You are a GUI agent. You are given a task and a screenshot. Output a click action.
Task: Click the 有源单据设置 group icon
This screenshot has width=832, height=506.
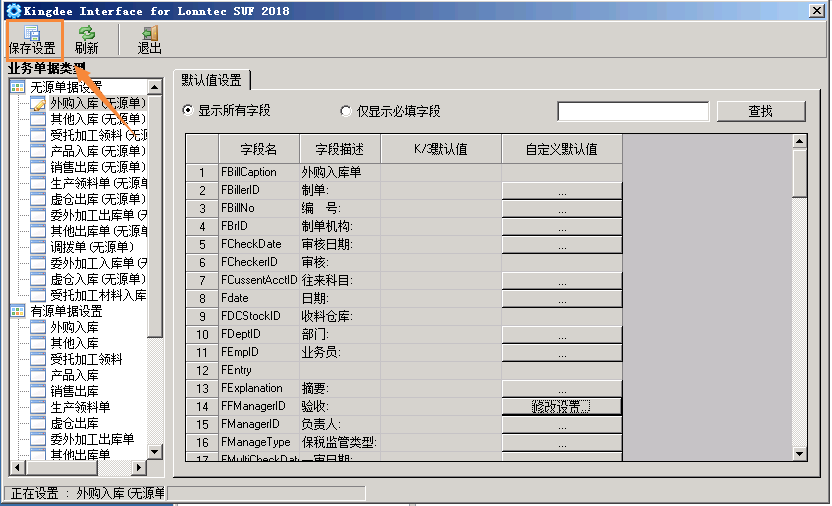coord(18,311)
